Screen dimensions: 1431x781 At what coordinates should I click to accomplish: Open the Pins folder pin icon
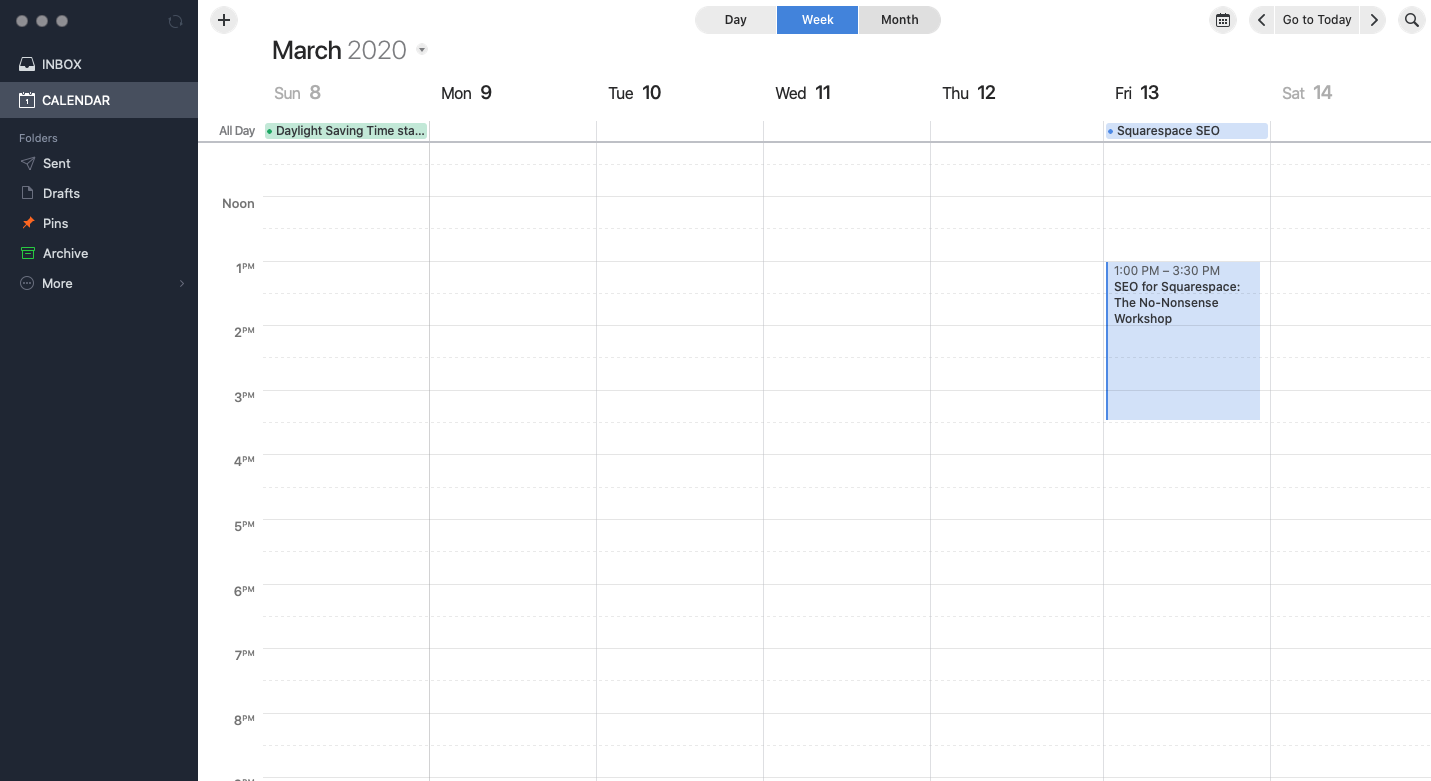(27, 223)
